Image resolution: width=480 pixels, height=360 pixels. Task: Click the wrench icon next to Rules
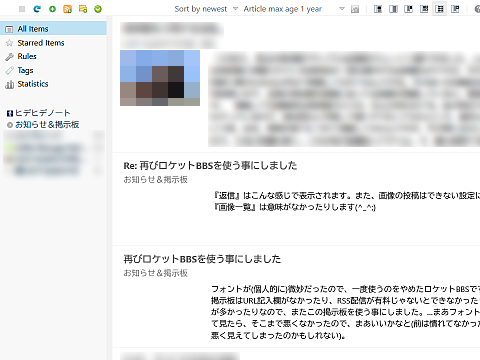[x=9, y=57]
